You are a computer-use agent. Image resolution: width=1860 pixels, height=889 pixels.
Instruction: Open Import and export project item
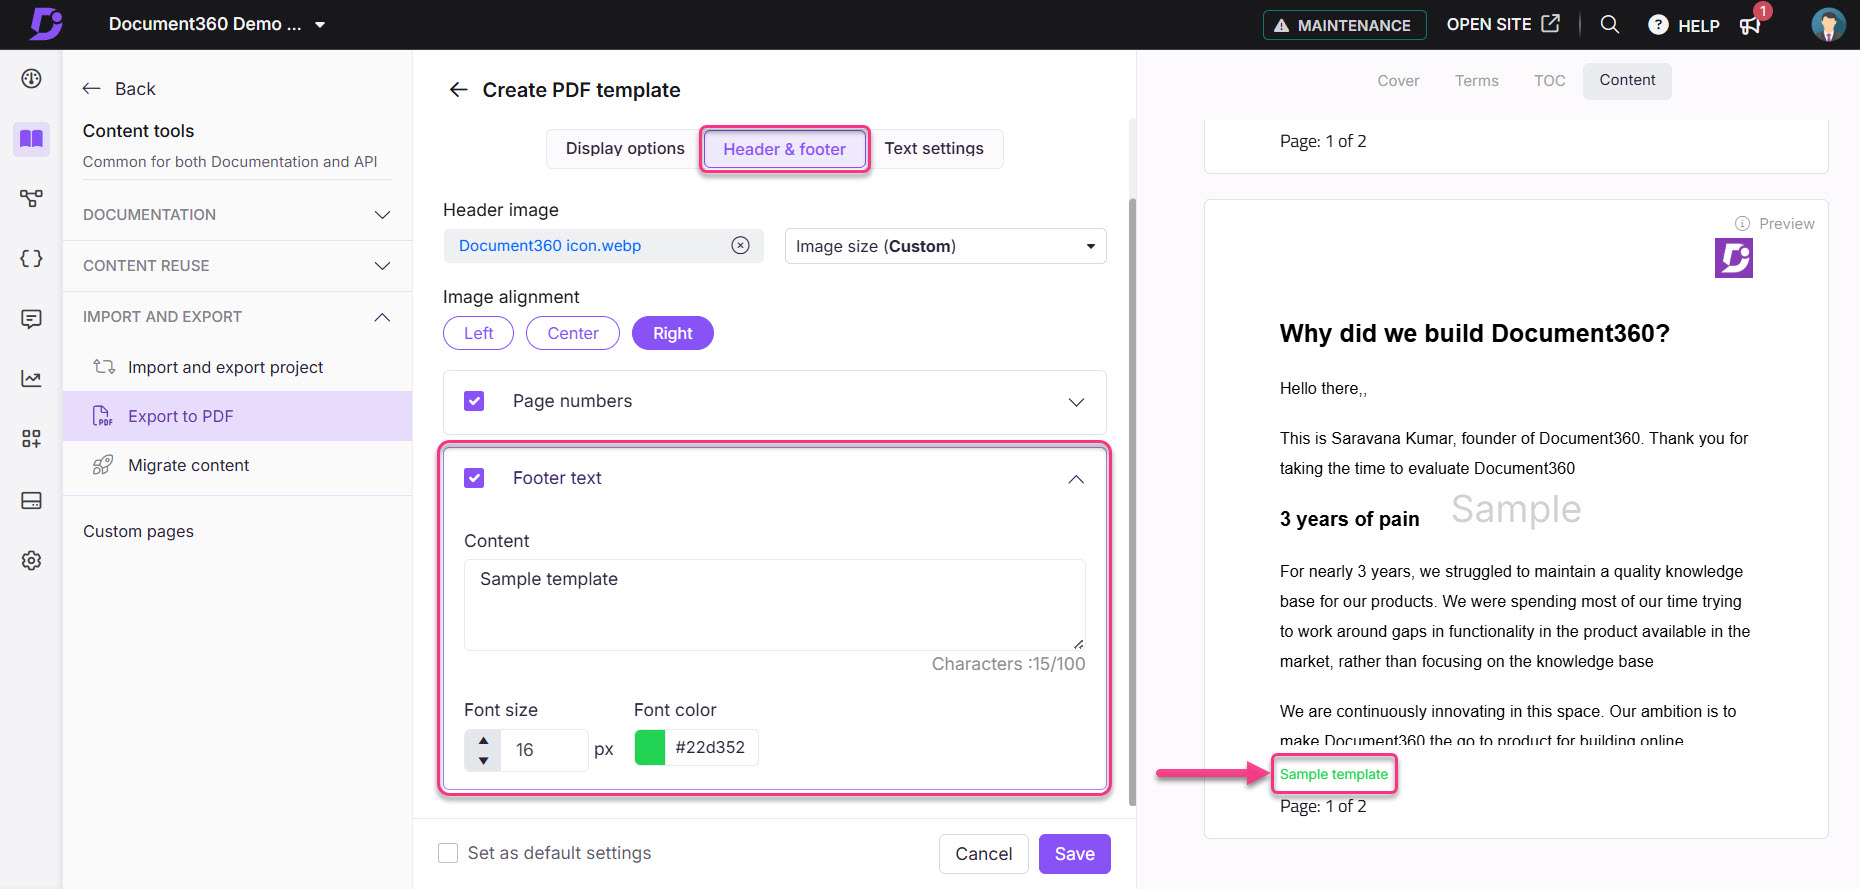(x=238, y=367)
